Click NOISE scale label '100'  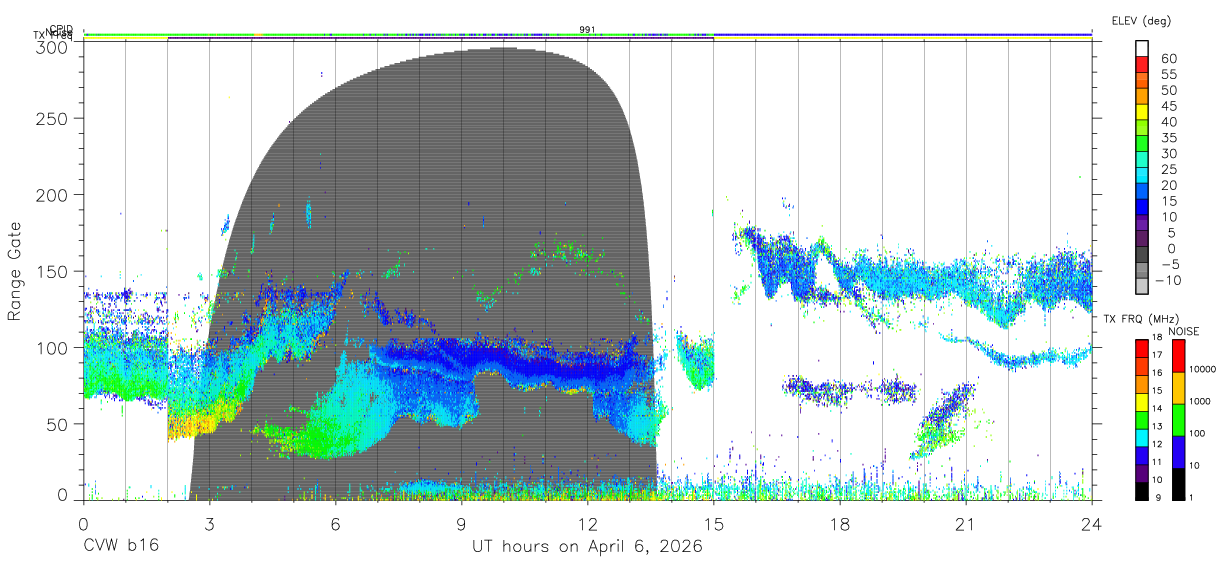click(x=1199, y=434)
